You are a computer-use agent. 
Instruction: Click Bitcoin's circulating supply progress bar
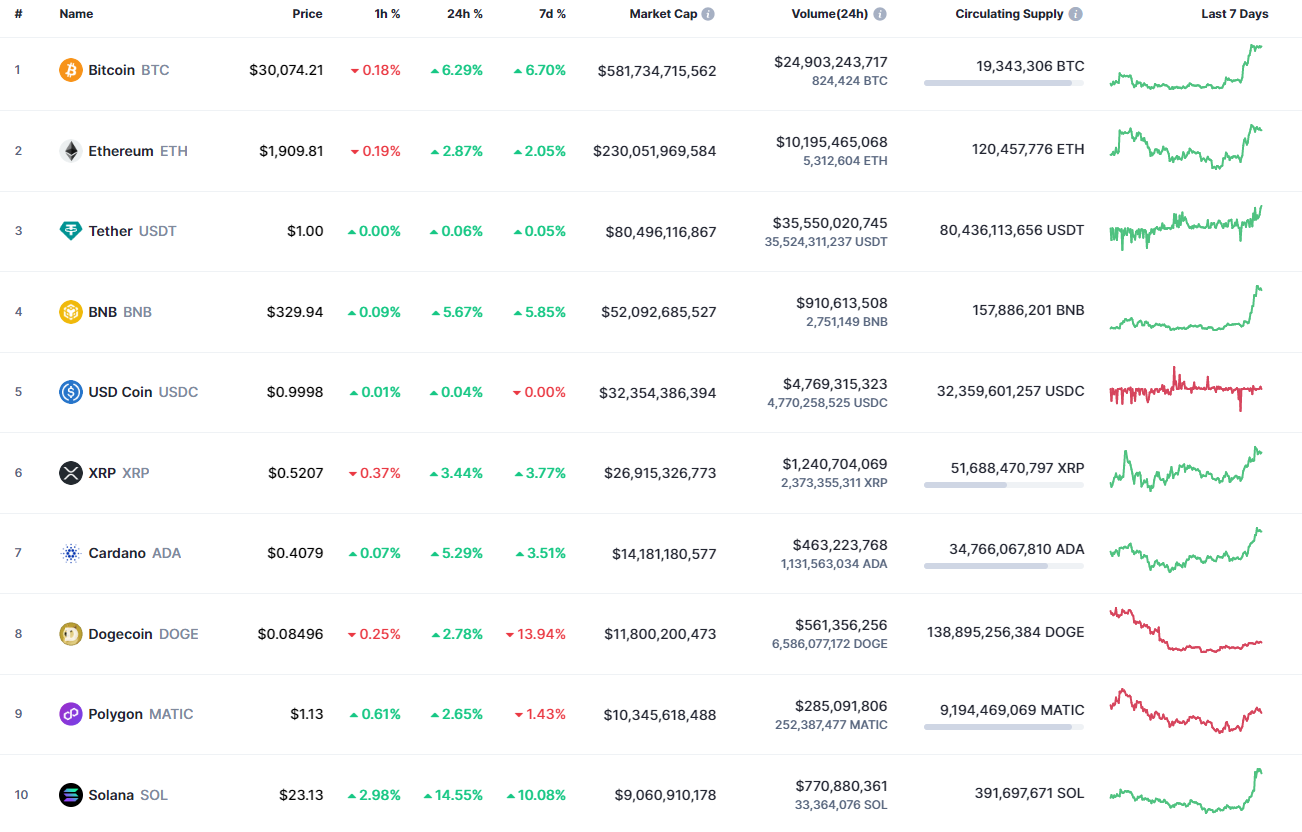point(1003,83)
